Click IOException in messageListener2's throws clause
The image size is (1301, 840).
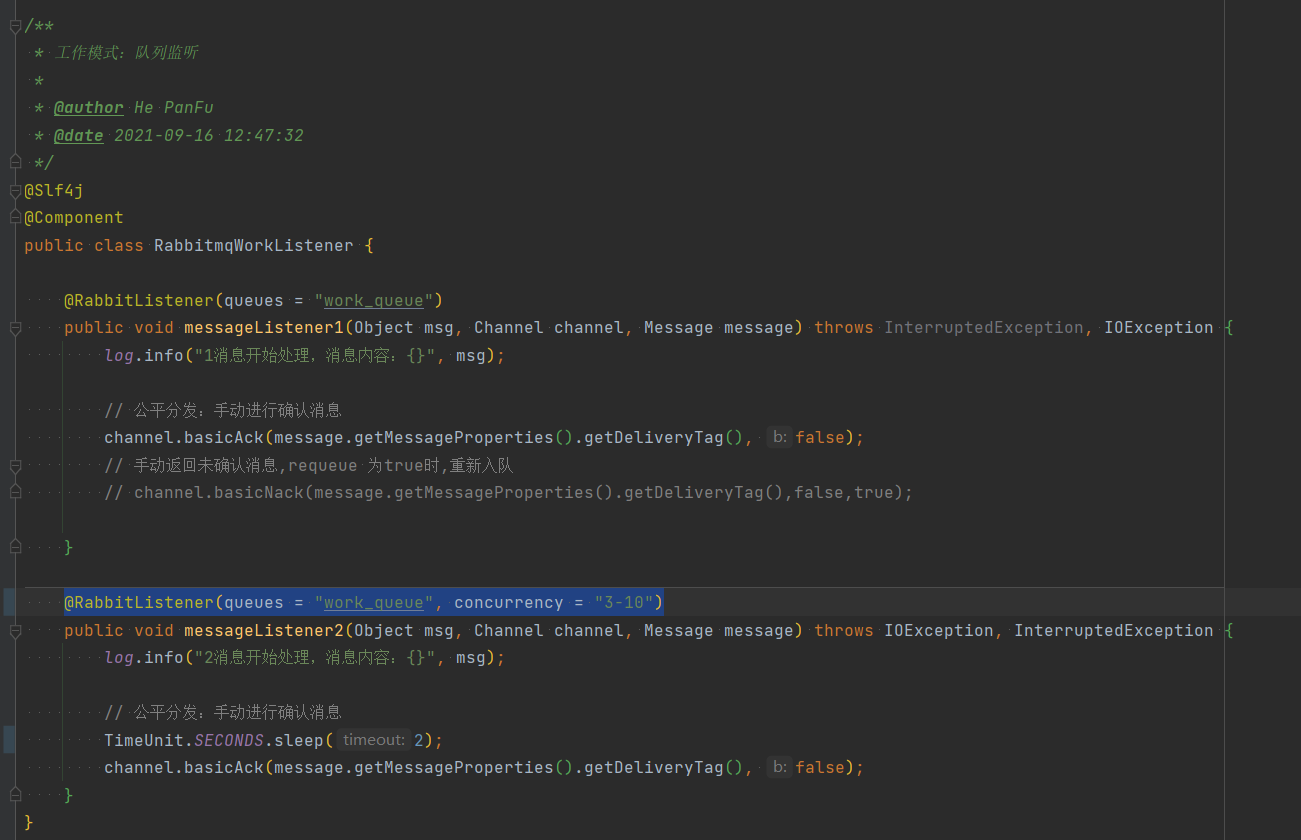coord(939,630)
